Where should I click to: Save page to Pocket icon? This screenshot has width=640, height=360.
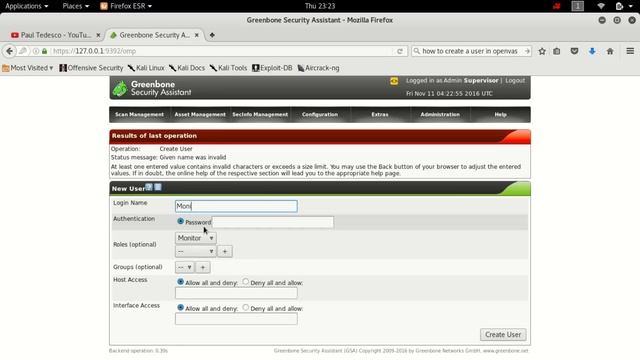[574, 51]
